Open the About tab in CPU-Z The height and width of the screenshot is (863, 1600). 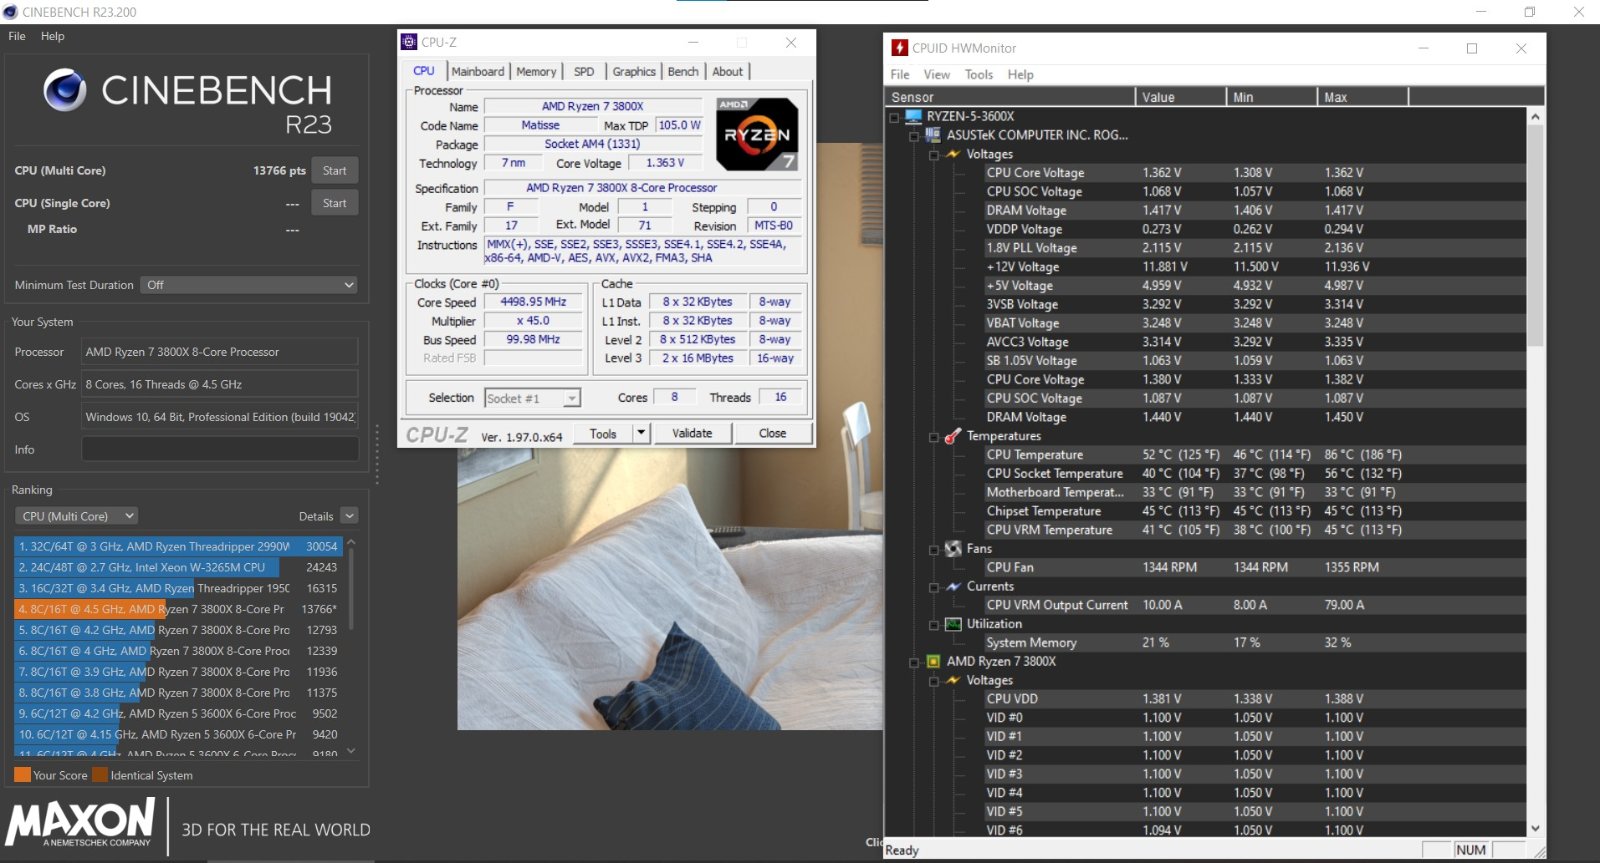point(728,72)
